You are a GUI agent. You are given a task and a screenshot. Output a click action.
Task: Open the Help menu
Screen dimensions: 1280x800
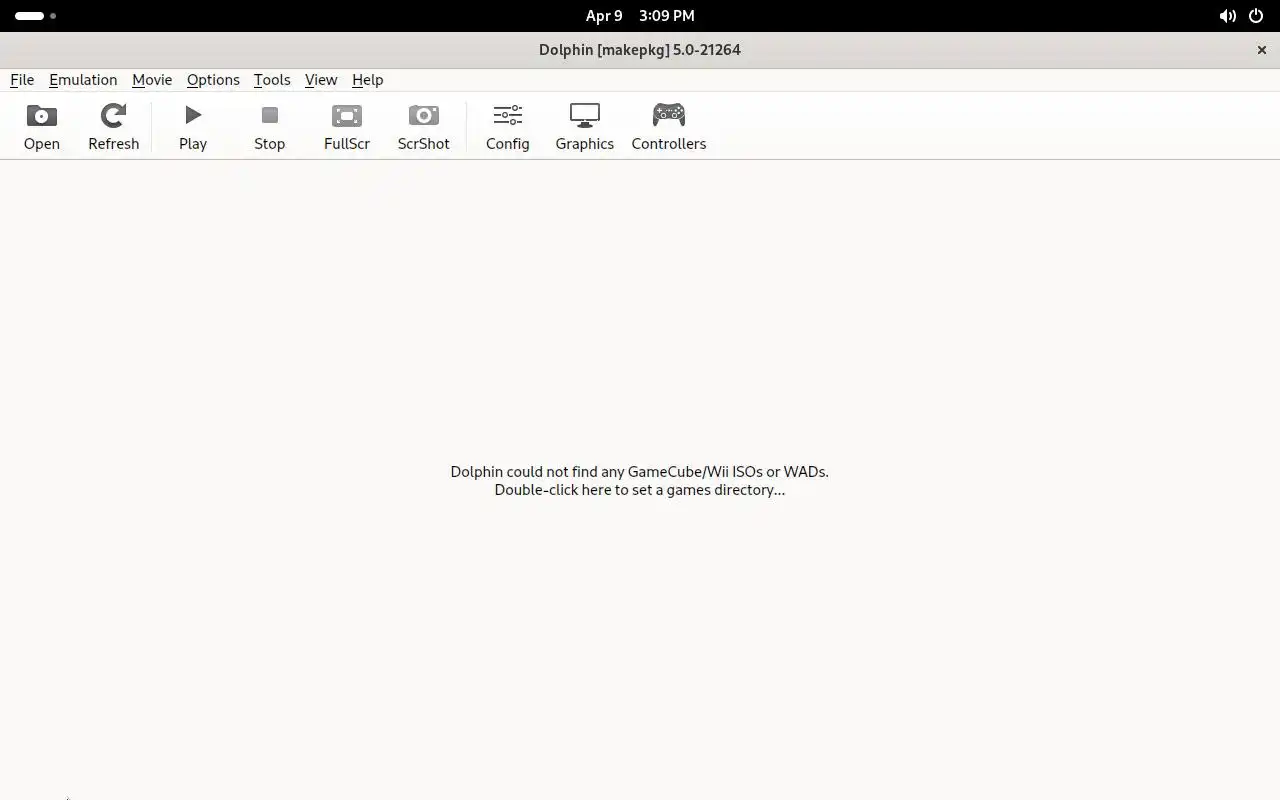(x=368, y=80)
